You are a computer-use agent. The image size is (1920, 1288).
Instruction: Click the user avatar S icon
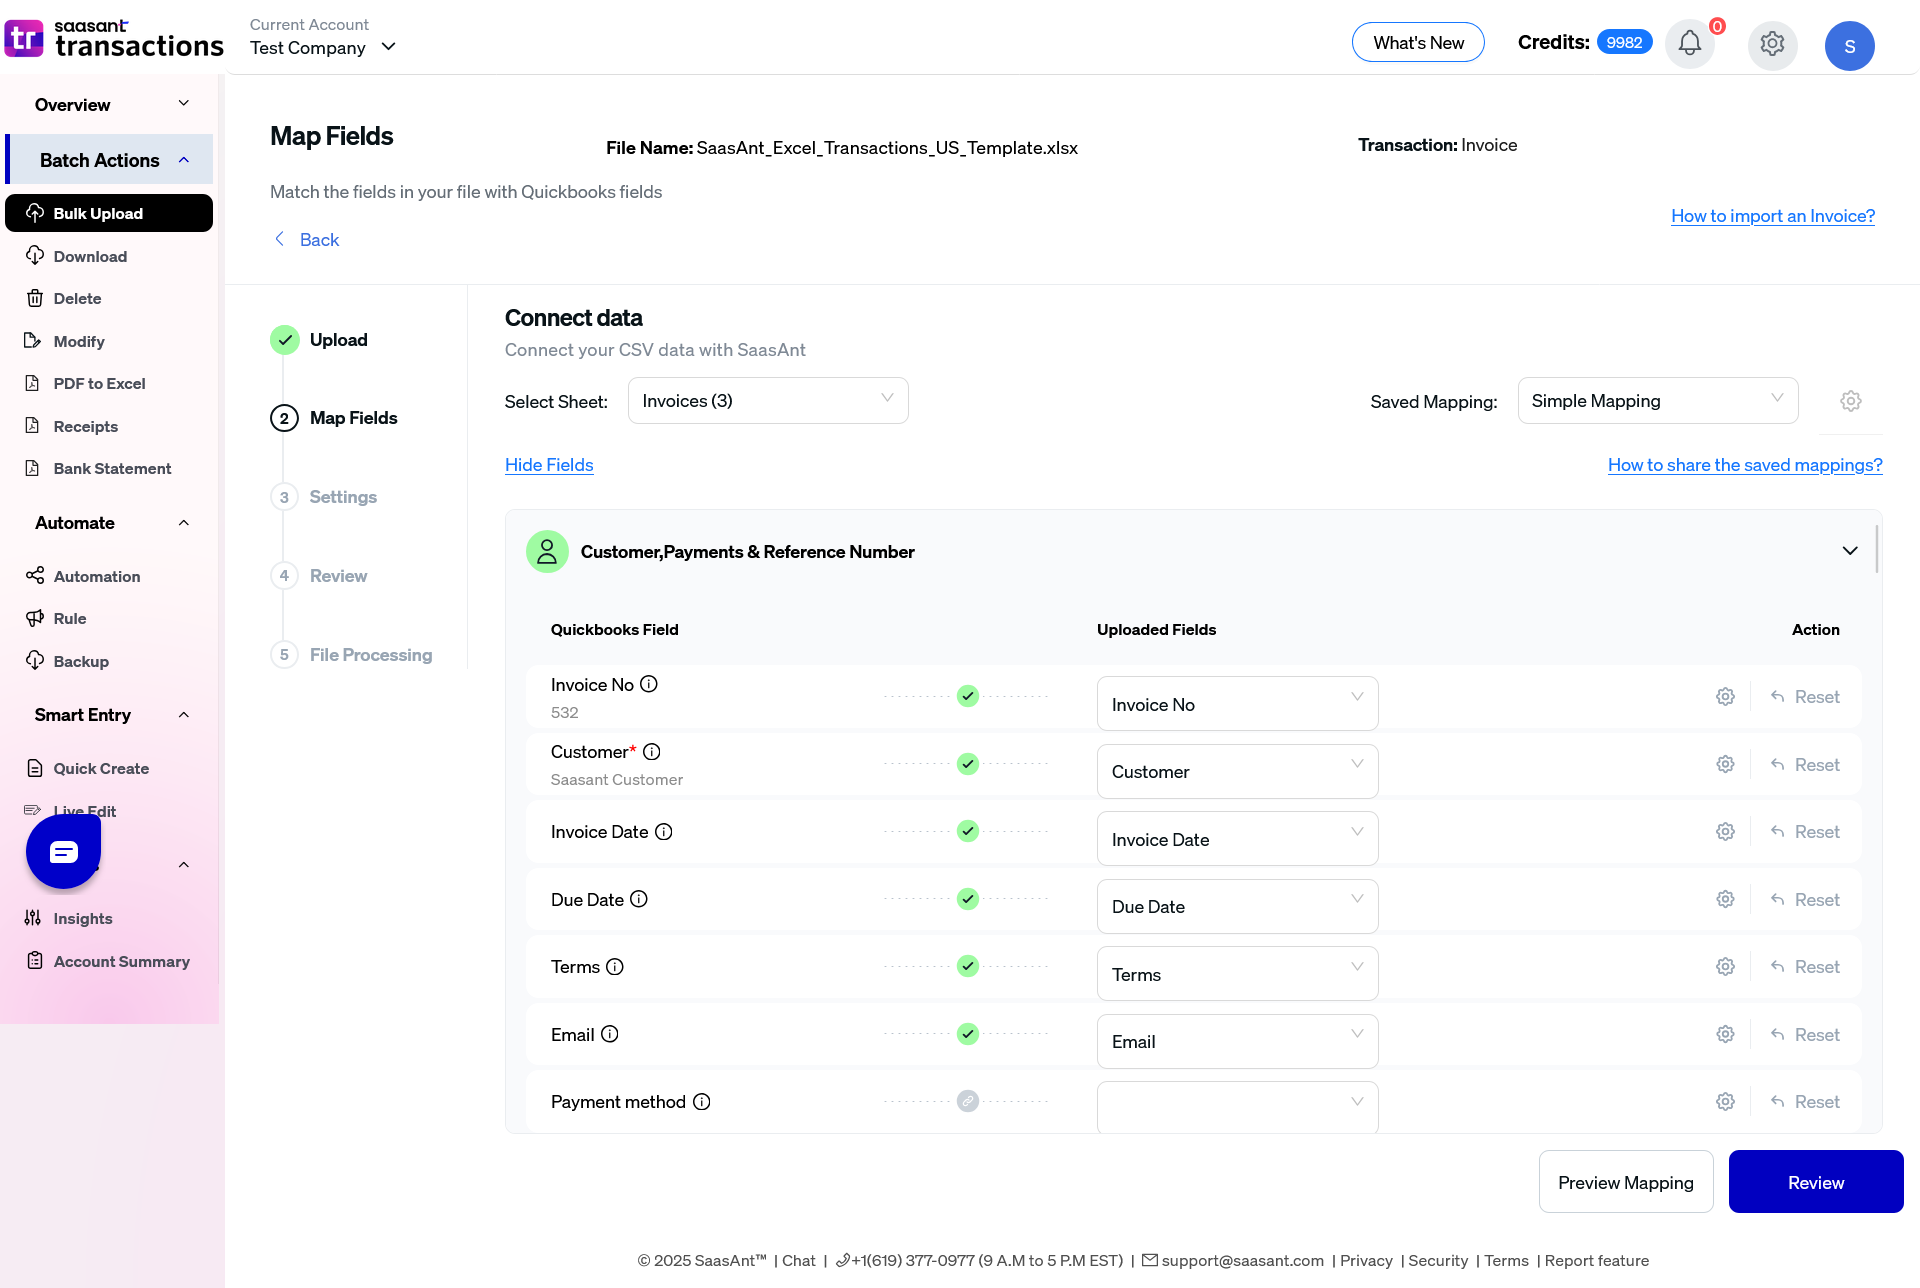point(1849,46)
